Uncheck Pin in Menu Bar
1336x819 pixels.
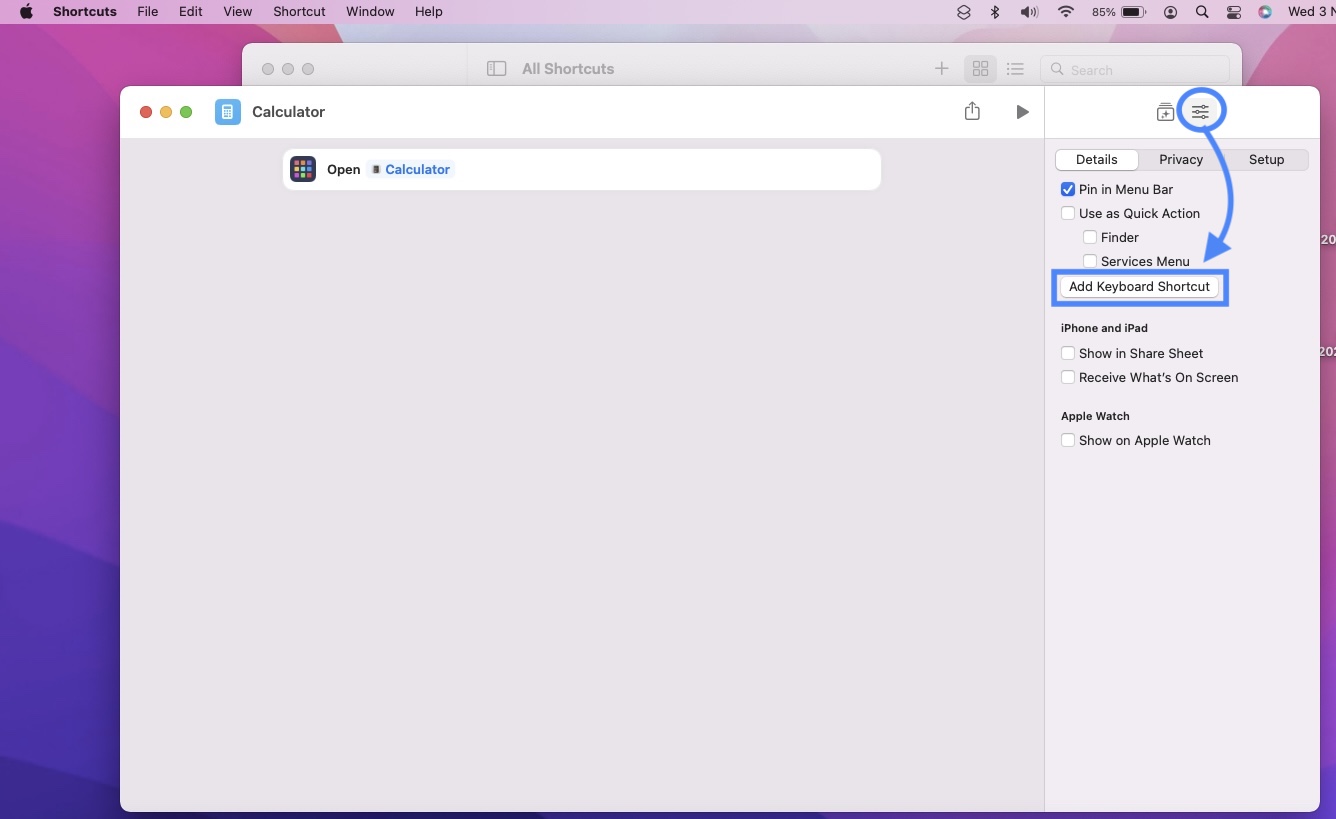[x=1068, y=189]
